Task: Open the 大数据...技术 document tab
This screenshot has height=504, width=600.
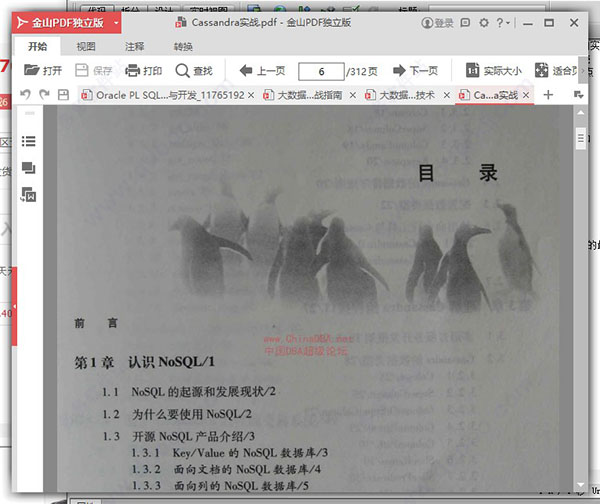Action: [x=400, y=95]
